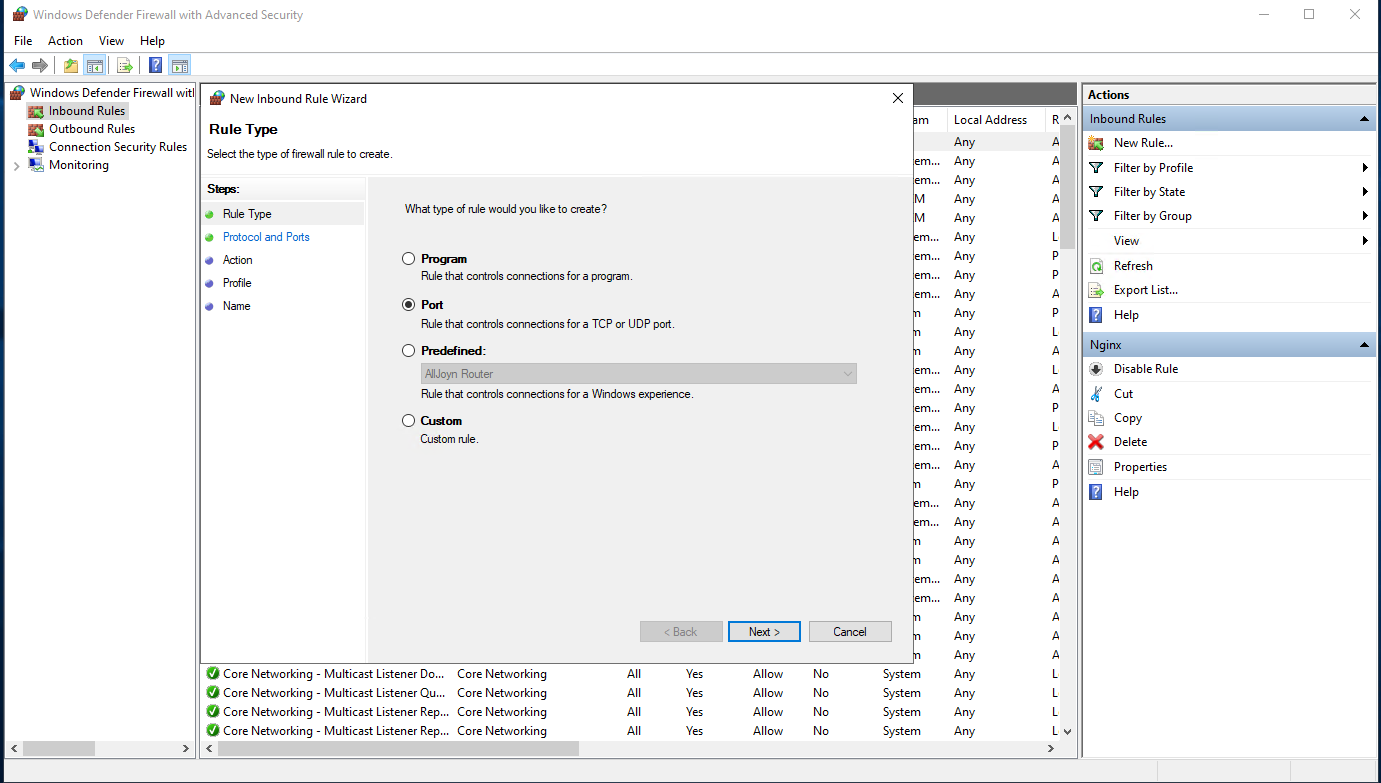
Task: Click Cut in Nginx actions
Action: (1123, 394)
